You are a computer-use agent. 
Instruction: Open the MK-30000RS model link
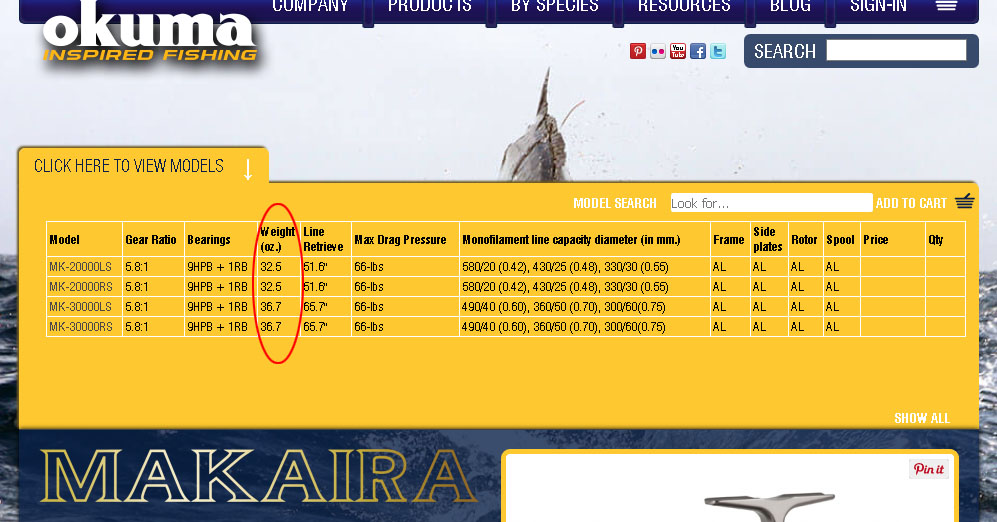click(80, 327)
